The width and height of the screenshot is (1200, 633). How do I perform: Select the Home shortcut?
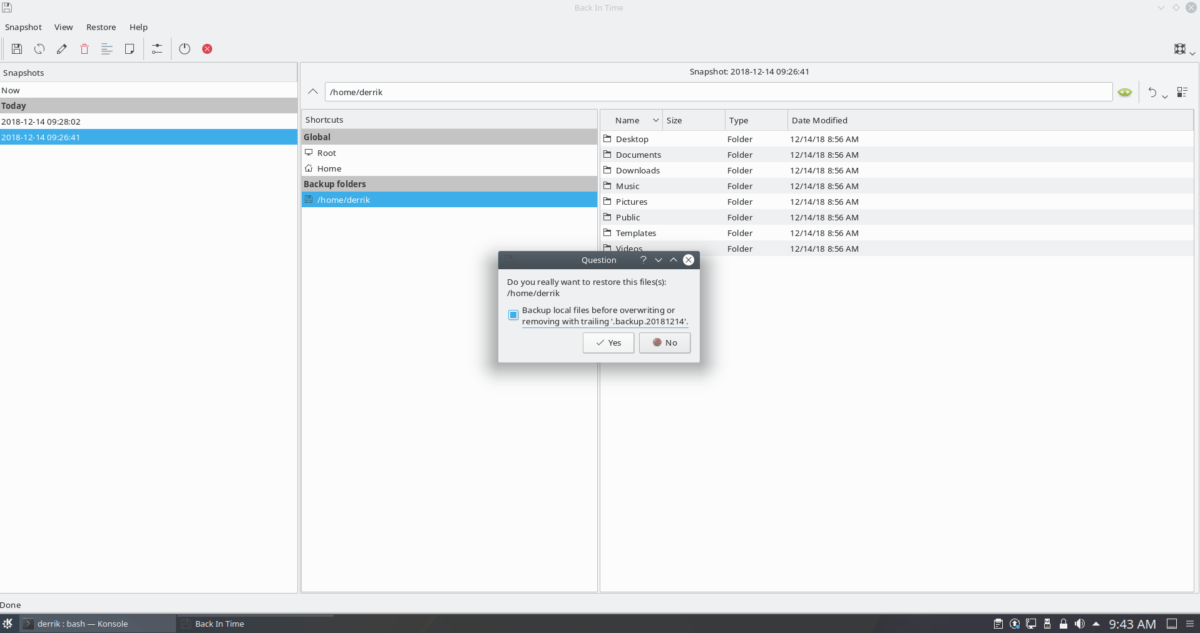point(449,169)
